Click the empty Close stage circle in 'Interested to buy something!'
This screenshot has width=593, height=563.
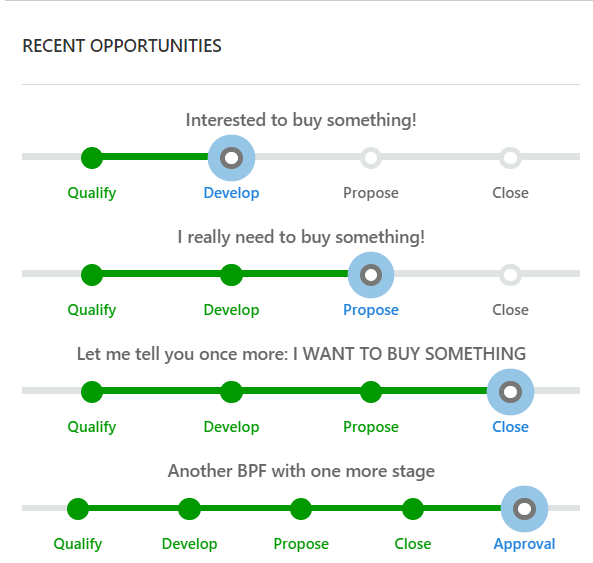point(510,158)
